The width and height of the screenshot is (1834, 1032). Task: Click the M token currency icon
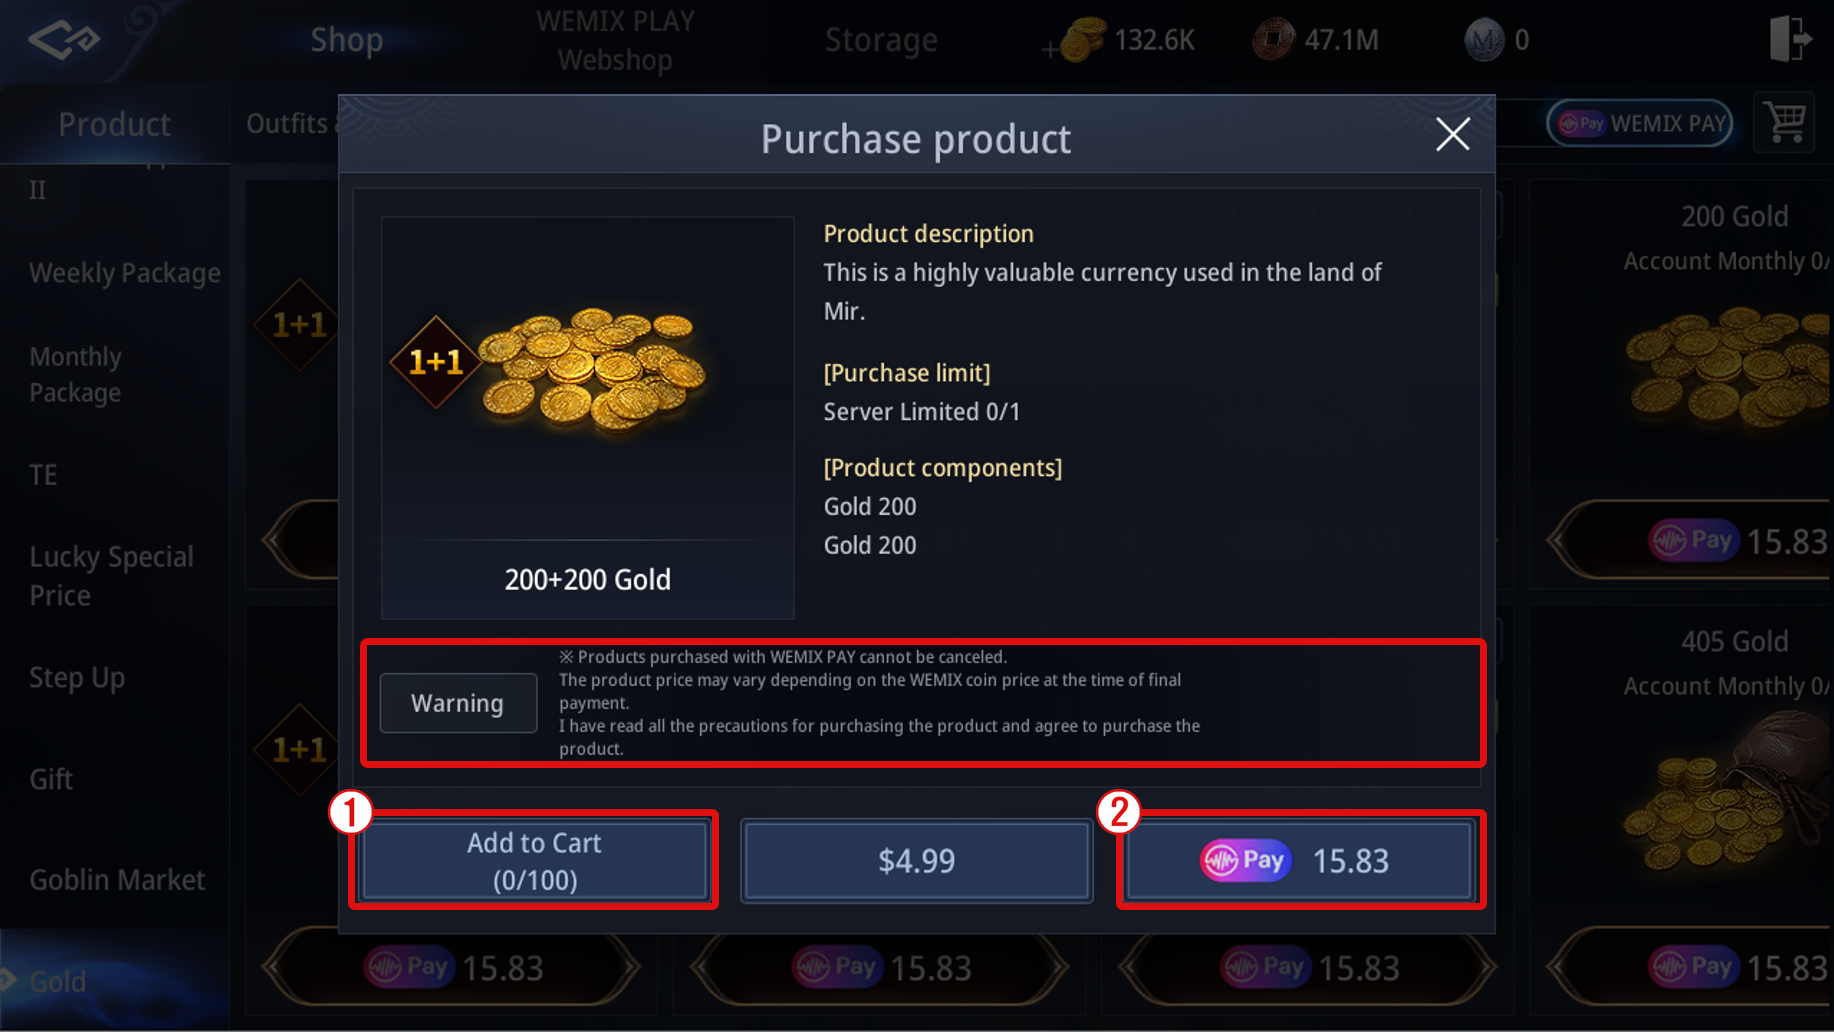click(x=1483, y=40)
